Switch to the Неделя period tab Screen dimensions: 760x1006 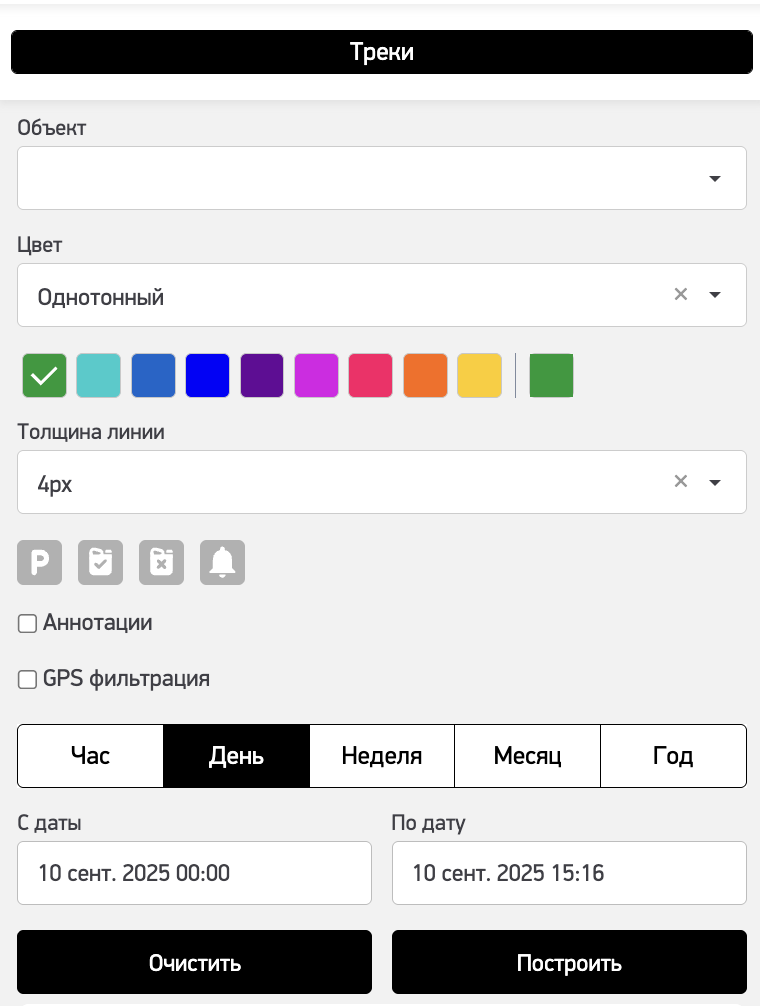(x=382, y=756)
